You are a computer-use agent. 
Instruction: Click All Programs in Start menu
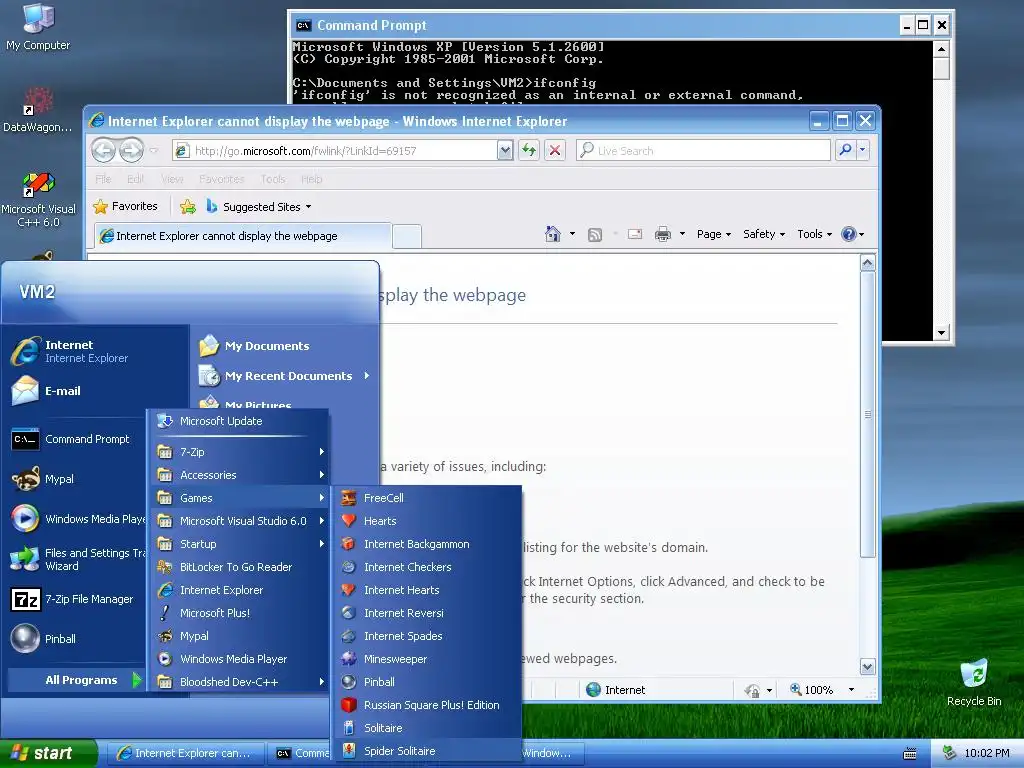76,680
